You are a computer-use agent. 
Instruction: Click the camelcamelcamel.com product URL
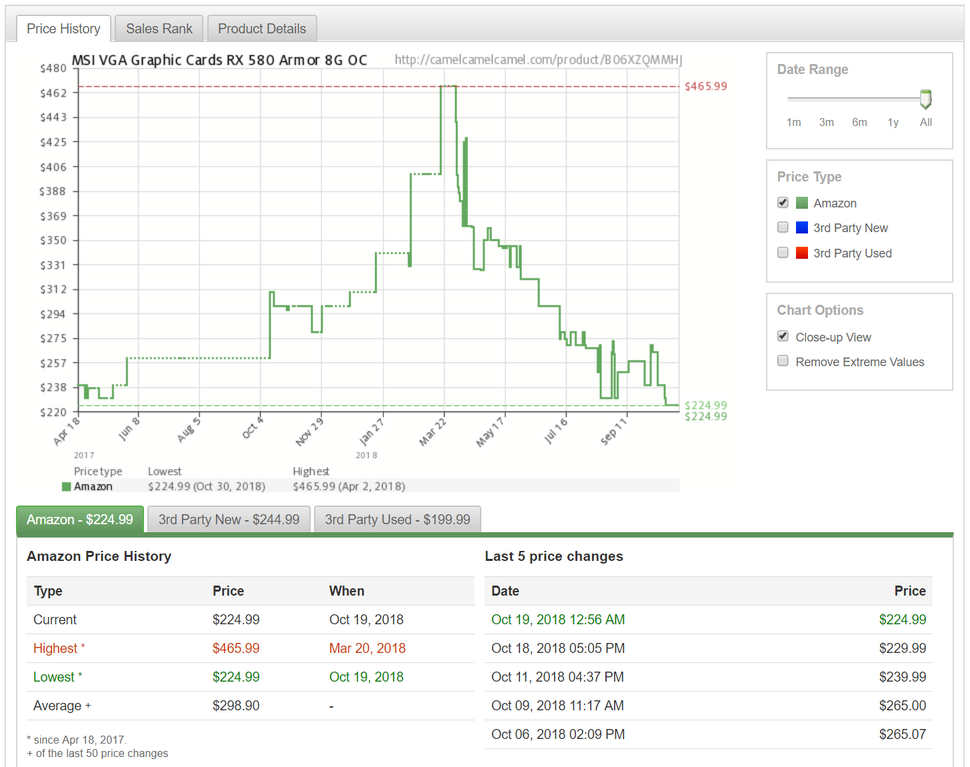click(x=538, y=60)
